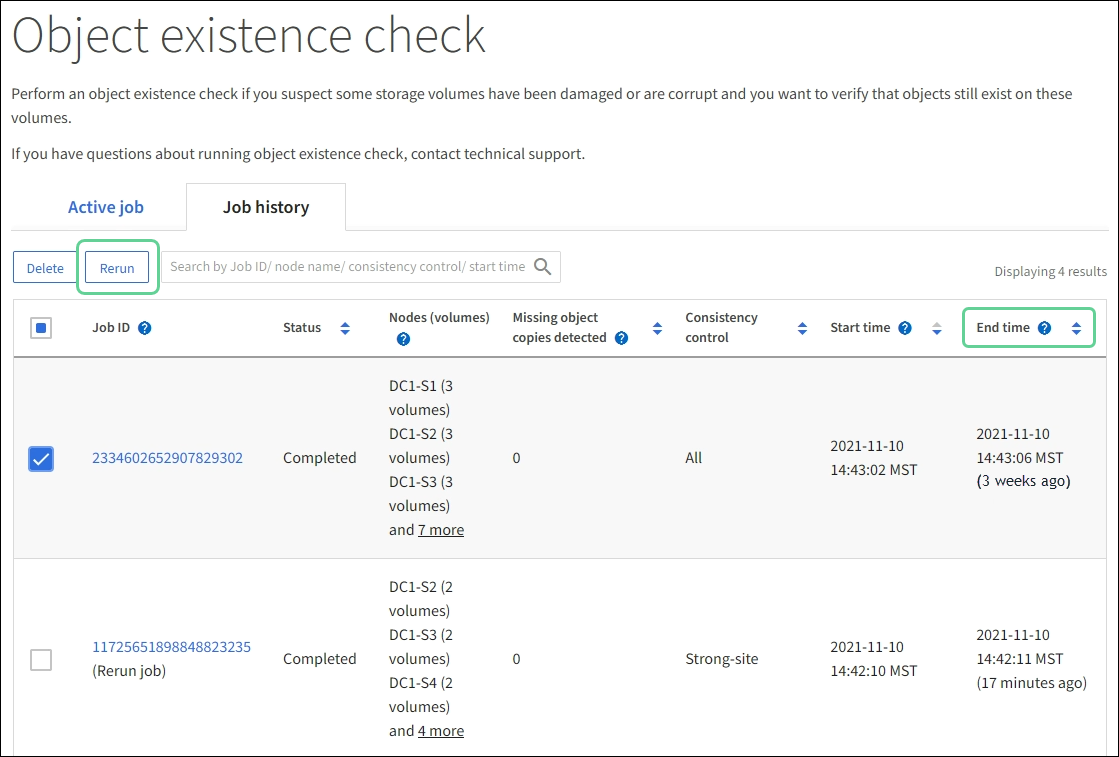Toggle the select-all checkbox in header
Image resolution: width=1119 pixels, height=757 pixels.
click(41, 328)
